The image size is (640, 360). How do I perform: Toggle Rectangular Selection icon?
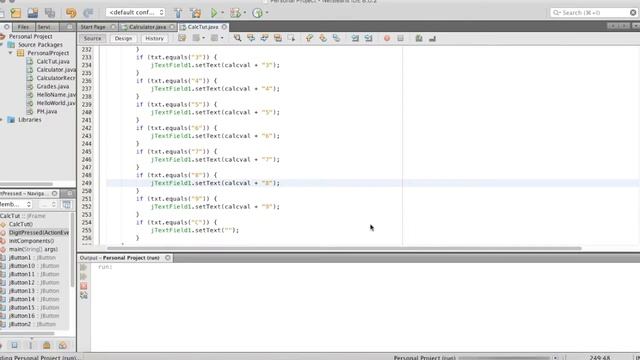(291, 38)
